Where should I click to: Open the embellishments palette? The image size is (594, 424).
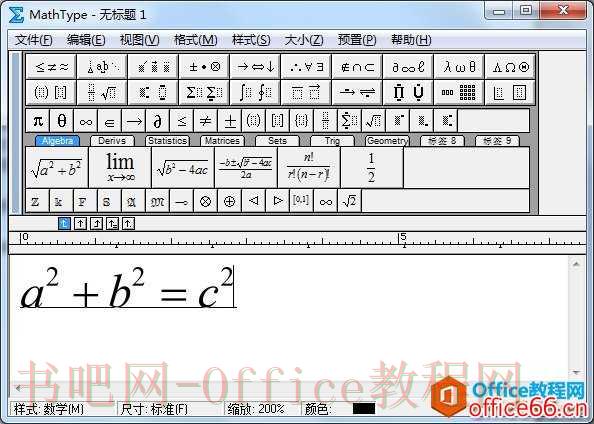[153, 67]
